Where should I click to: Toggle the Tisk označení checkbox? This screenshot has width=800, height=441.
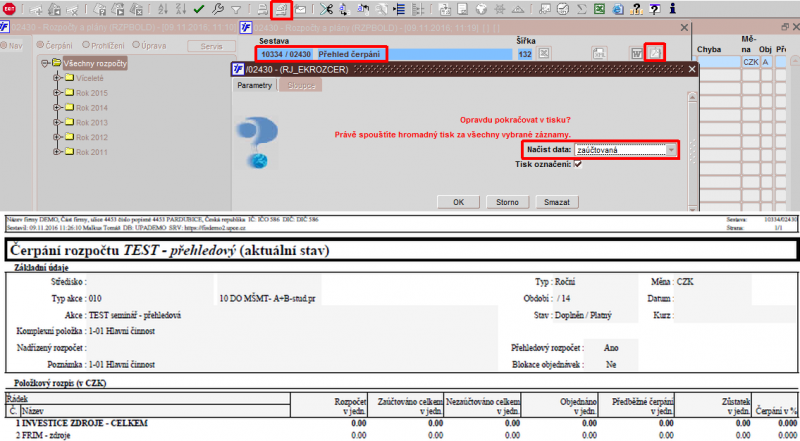coord(578,164)
